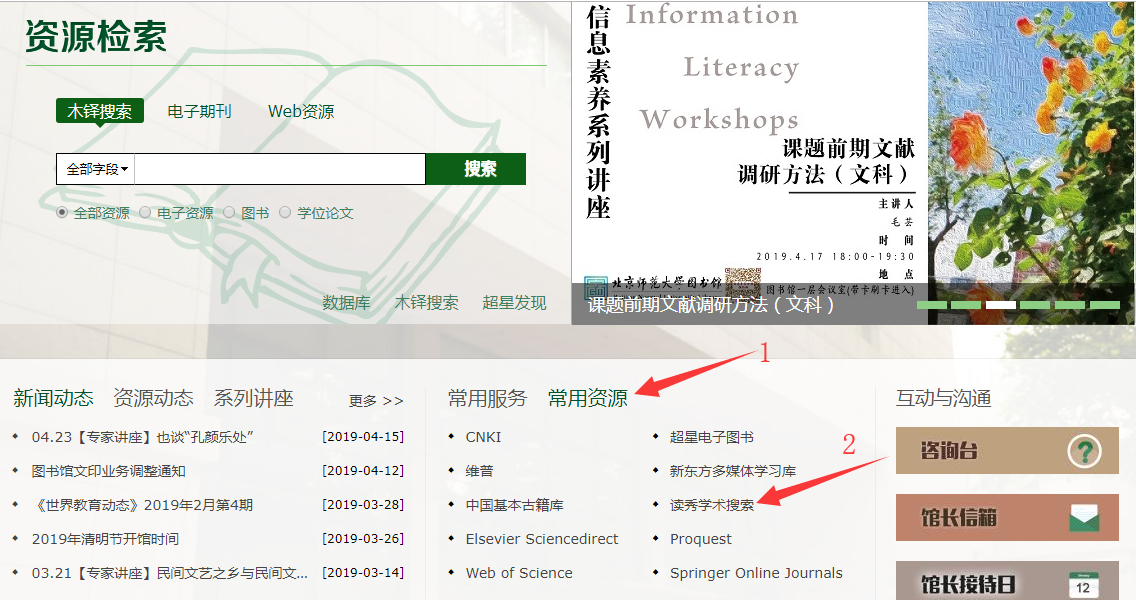Open the 新闻动态 tab
Viewport: 1136px width, 600px height.
[x=53, y=398]
